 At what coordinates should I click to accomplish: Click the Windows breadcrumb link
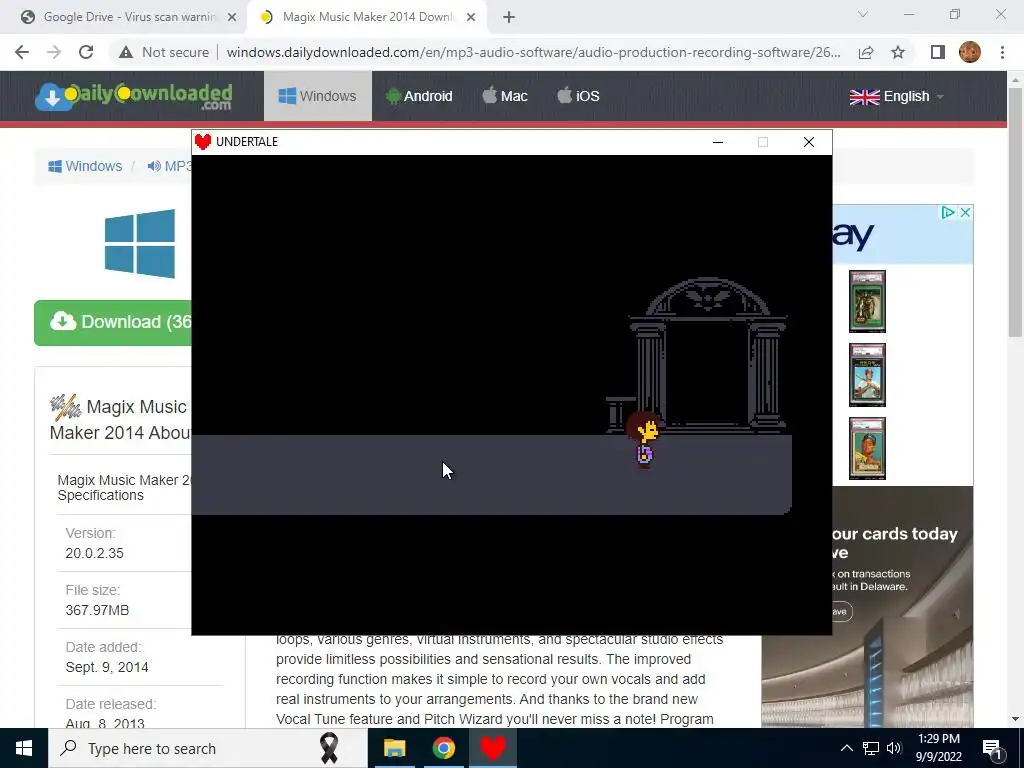pos(85,166)
